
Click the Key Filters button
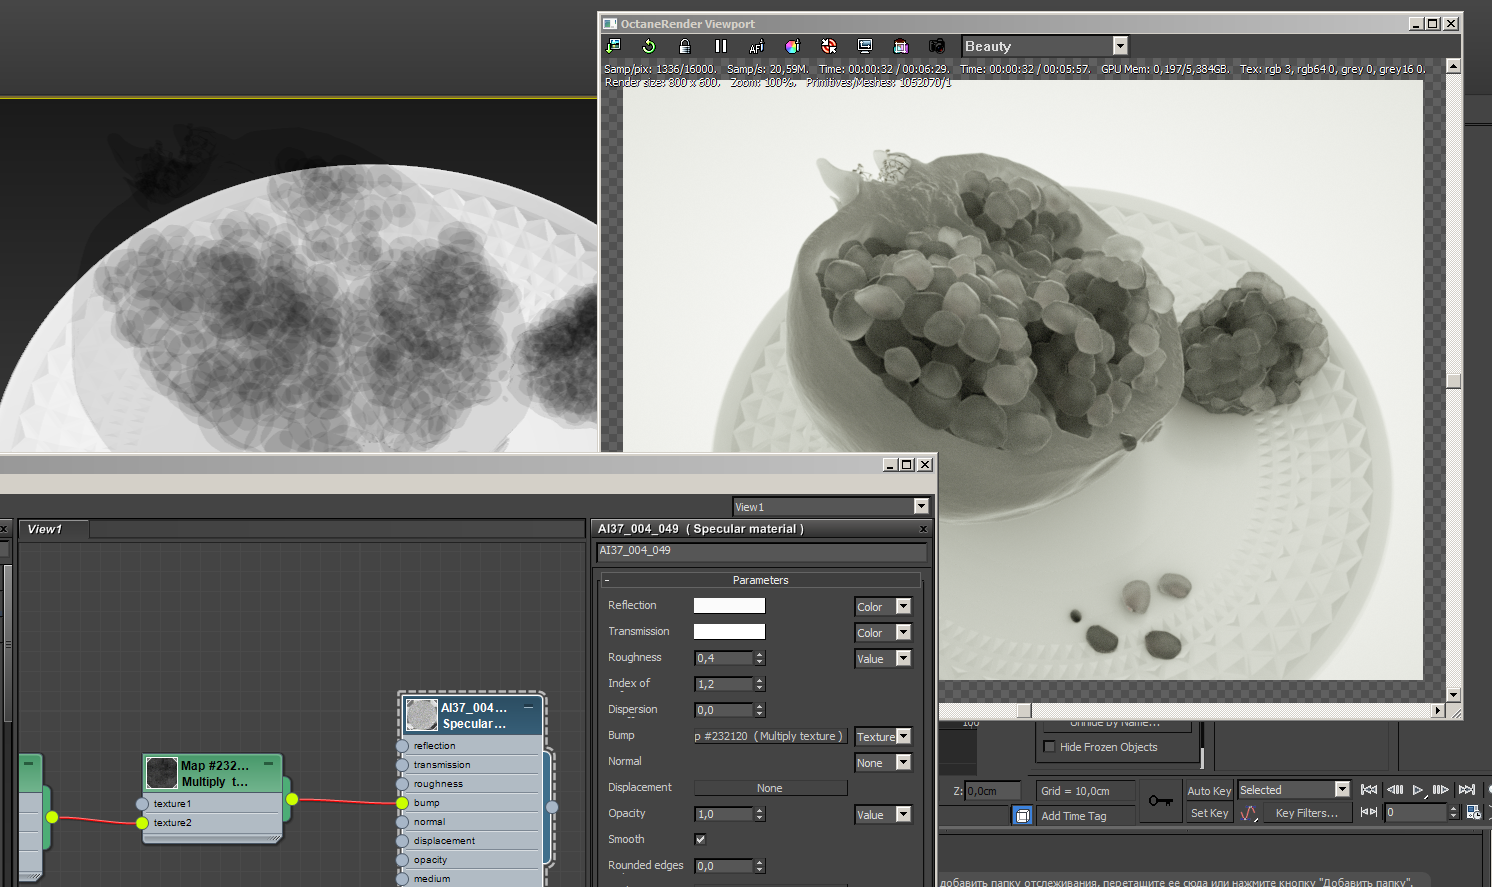click(1305, 813)
